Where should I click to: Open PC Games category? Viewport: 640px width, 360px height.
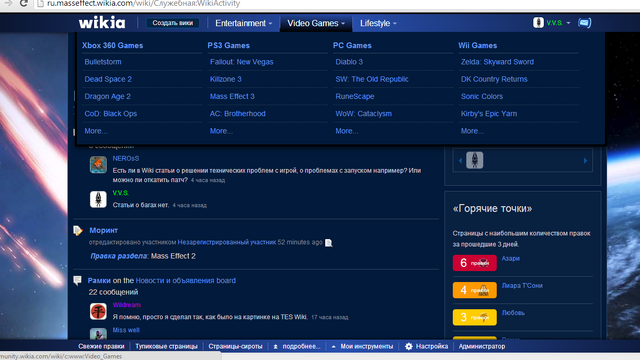(x=352, y=45)
